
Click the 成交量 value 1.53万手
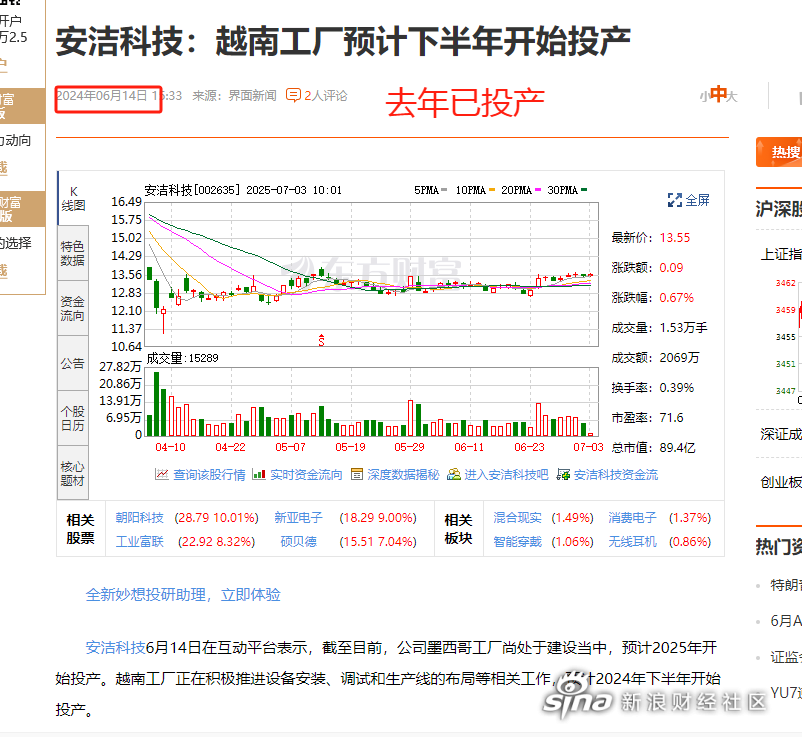(683, 328)
